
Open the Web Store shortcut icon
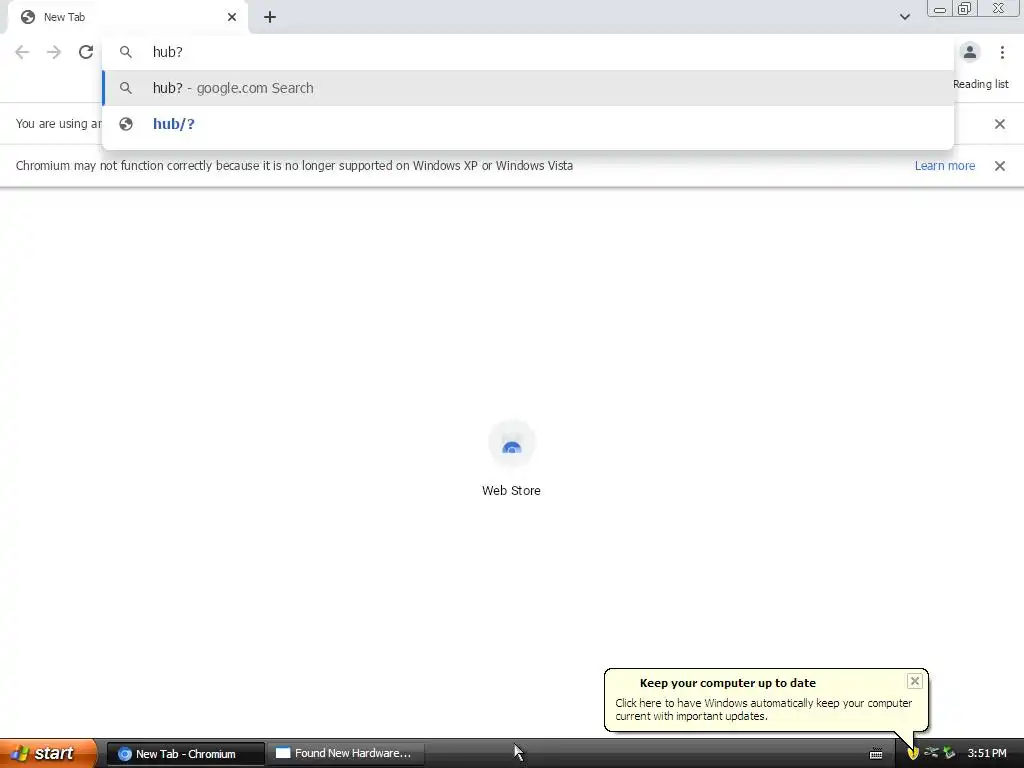(512, 444)
